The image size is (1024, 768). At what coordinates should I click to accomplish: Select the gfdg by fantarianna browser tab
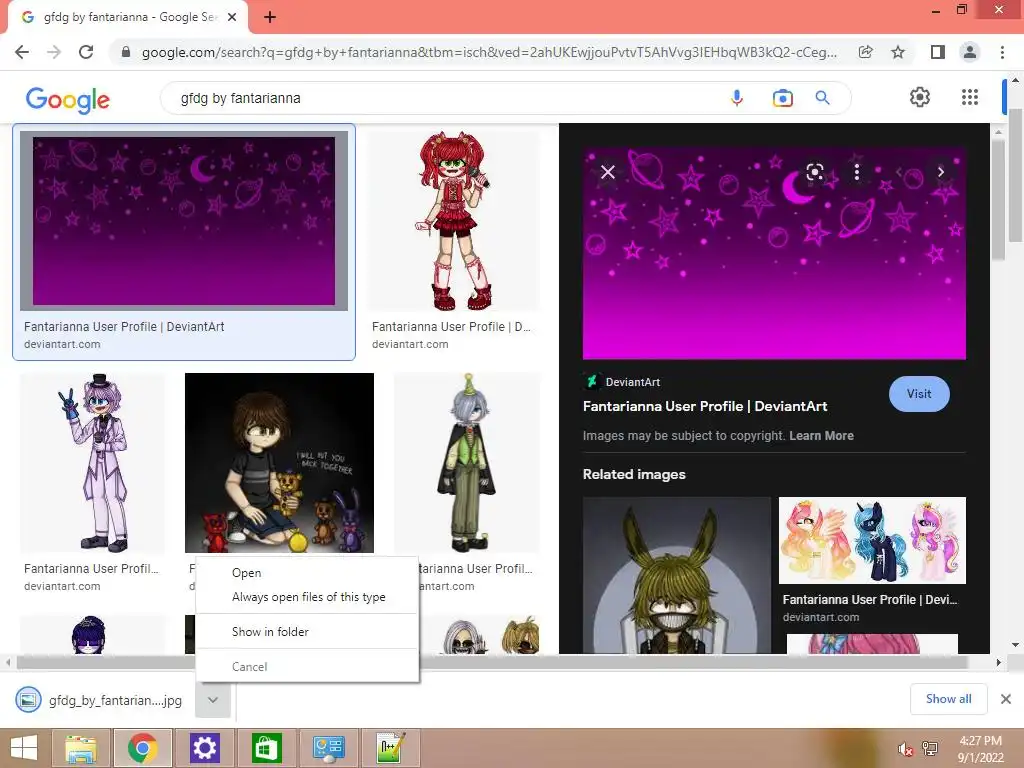(x=127, y=17)
